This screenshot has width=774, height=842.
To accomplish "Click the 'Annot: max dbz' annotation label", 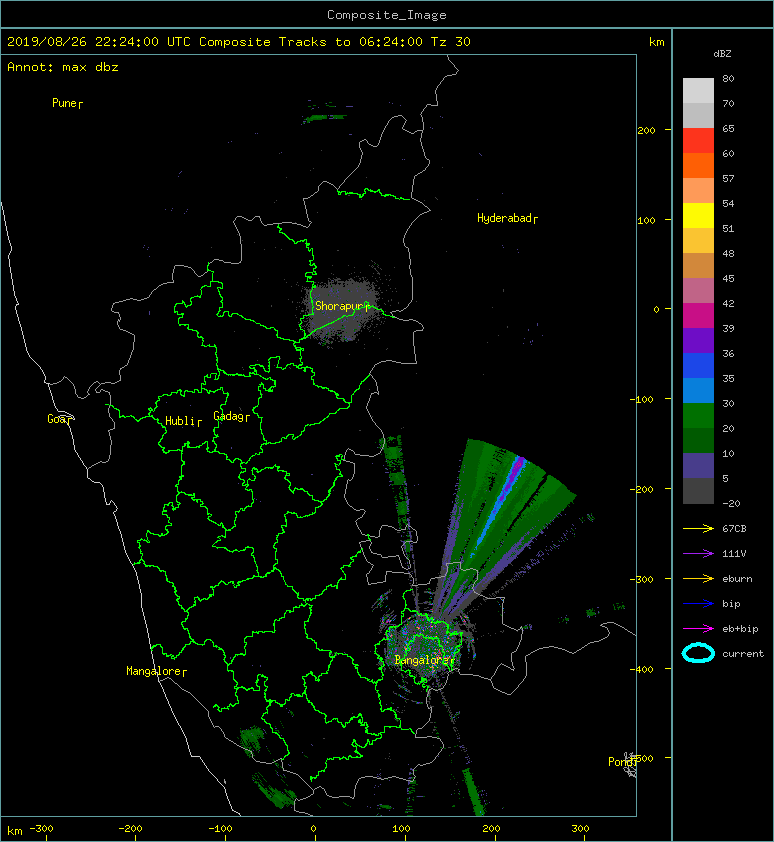I will click(63, 67).
